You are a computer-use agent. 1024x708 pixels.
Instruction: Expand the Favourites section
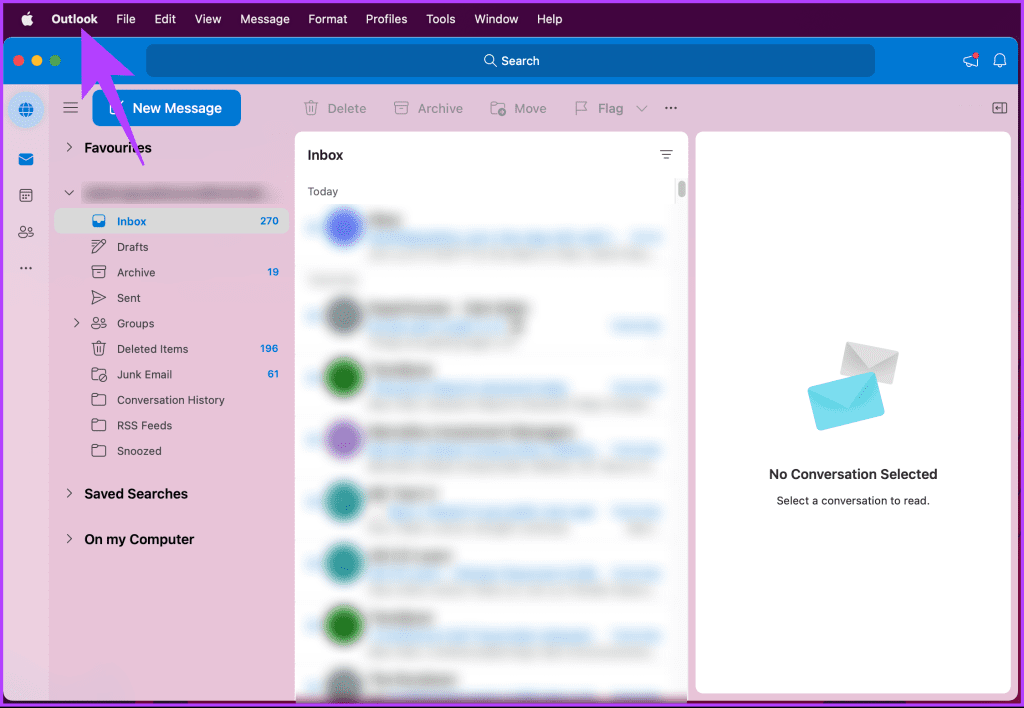(69, 148)
